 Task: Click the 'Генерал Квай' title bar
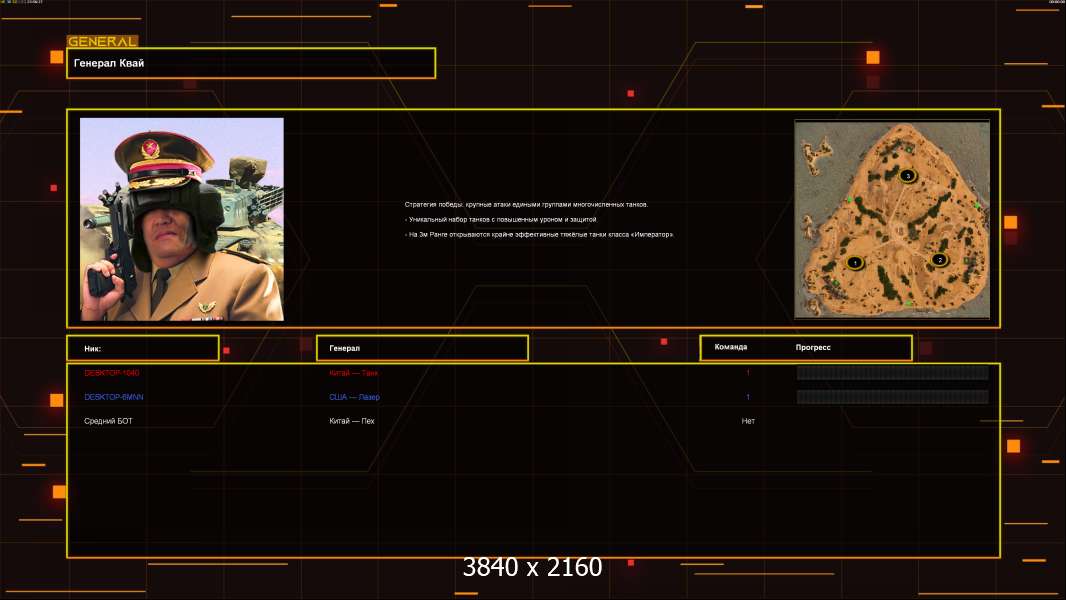click(x=251, y=63)
